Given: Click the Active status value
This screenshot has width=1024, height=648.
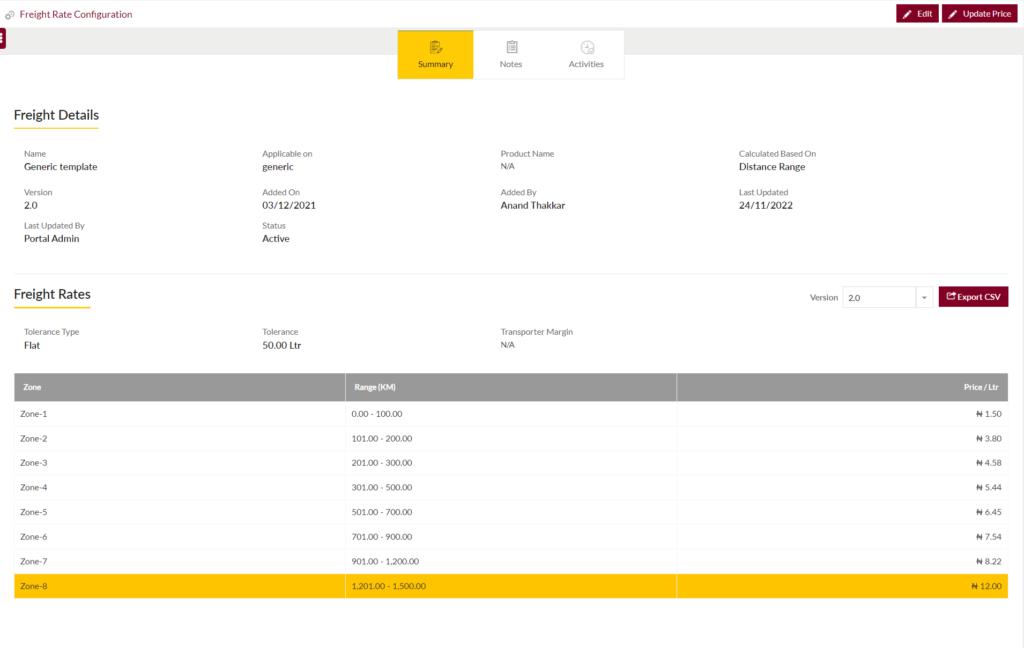Looking at the screenshot, I should [276, 238].
